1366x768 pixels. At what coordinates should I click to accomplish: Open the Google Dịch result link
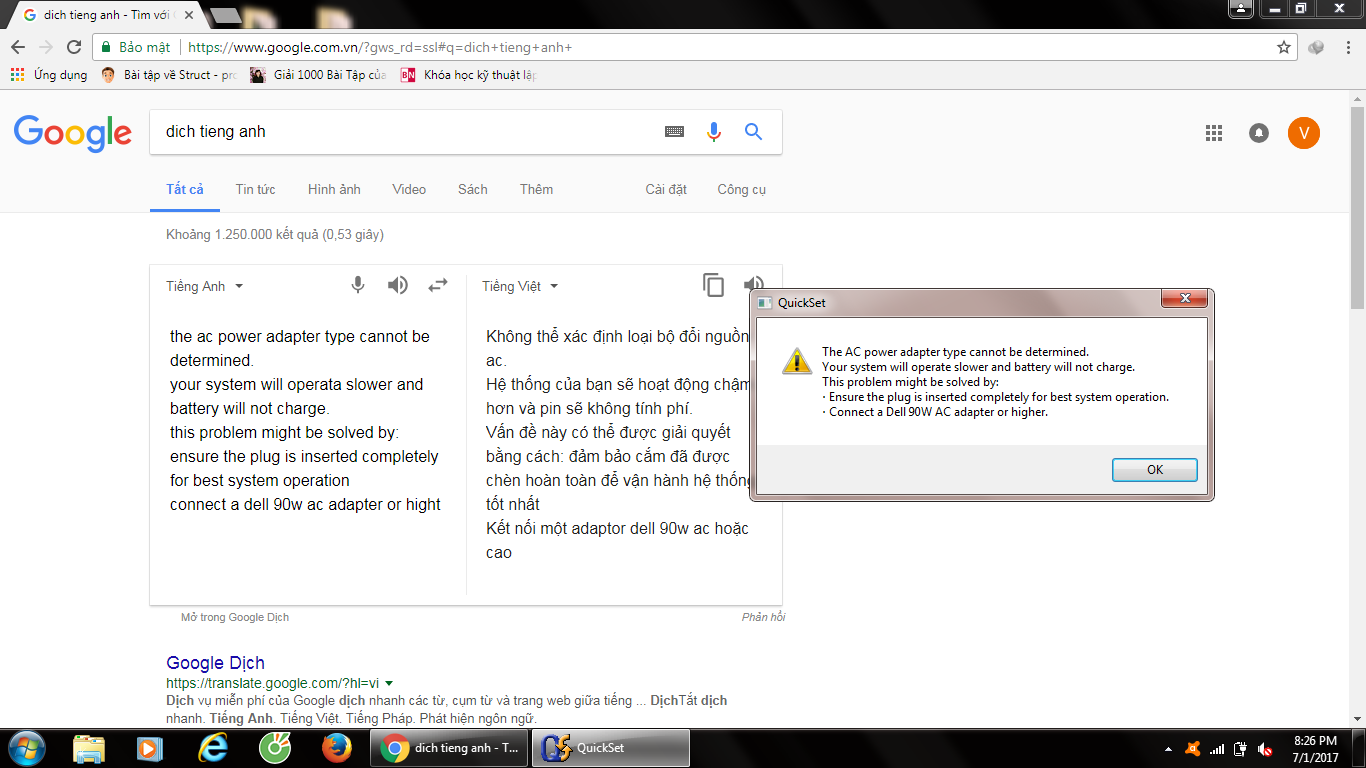215,663
